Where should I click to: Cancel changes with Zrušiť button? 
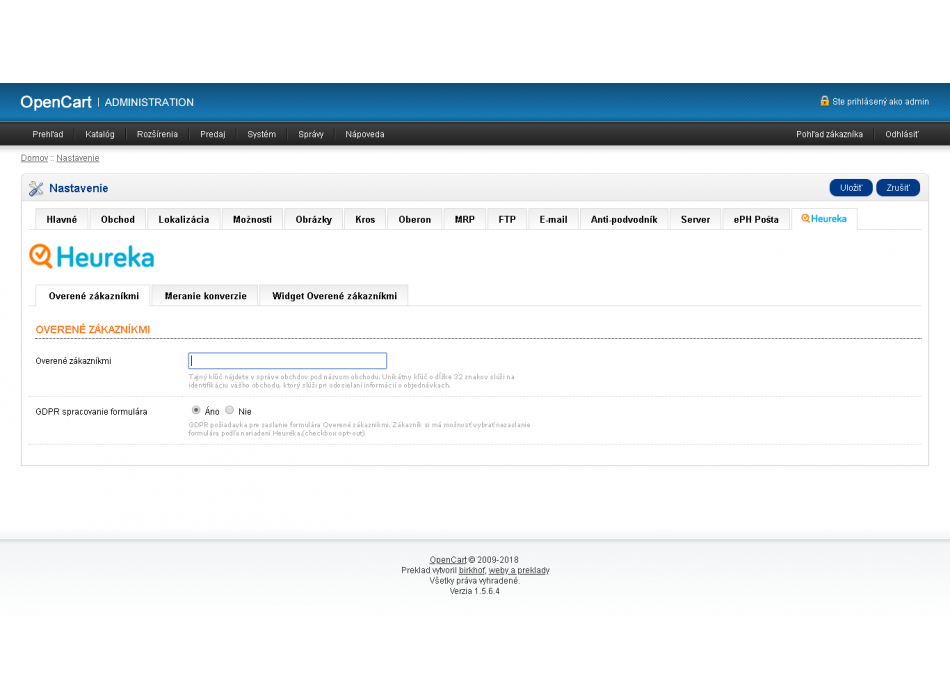(x=898, y=188)
